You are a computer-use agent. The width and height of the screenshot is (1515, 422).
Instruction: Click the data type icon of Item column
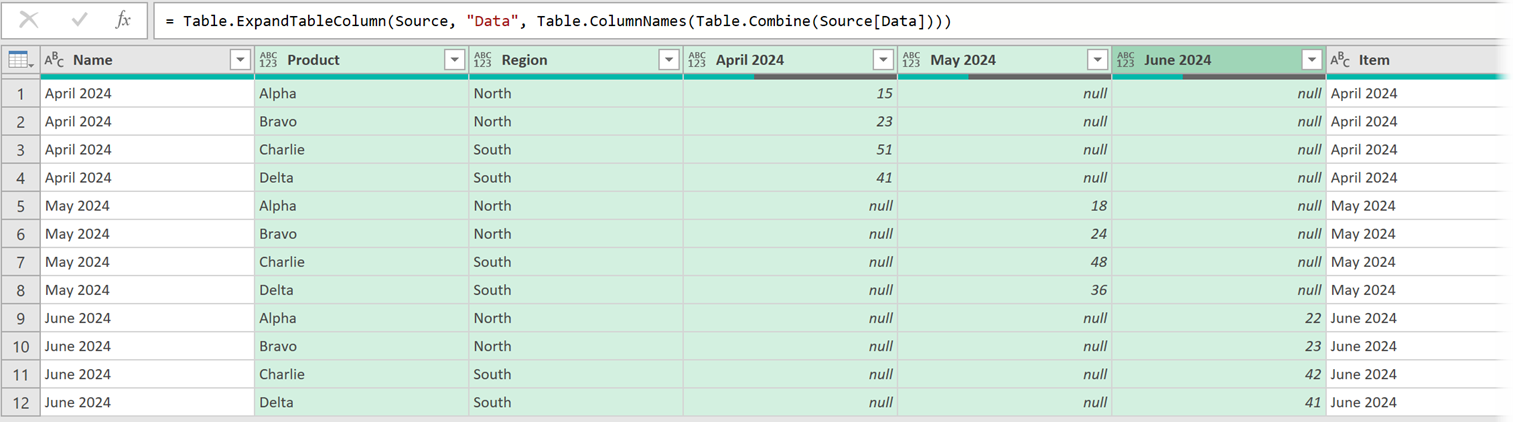(x=1340, y=61)
